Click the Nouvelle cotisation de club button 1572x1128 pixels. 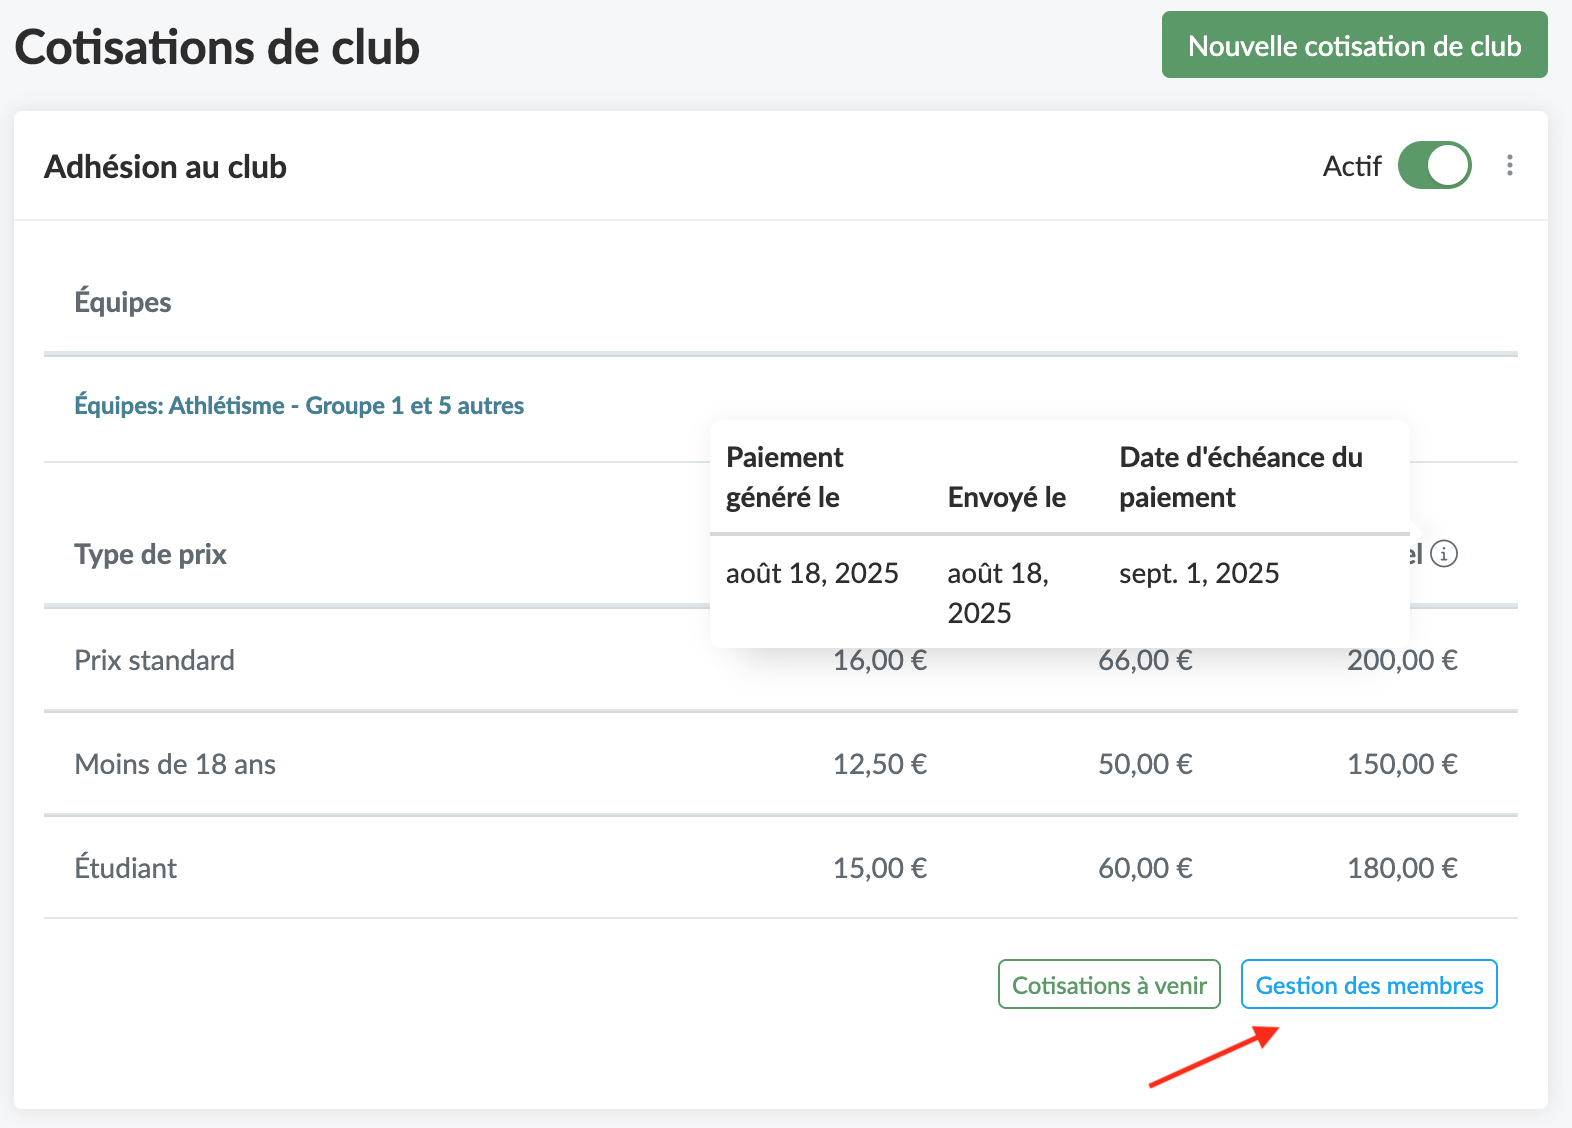[1354, 46]
